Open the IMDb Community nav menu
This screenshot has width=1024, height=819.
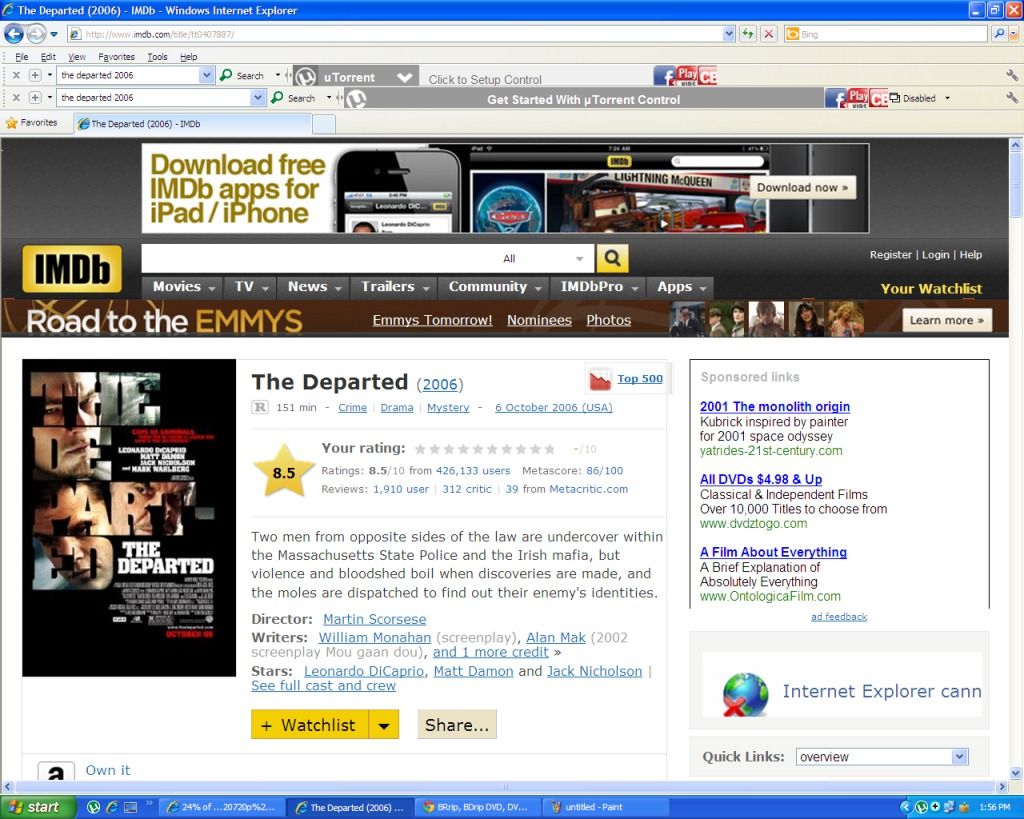[495, 287]
